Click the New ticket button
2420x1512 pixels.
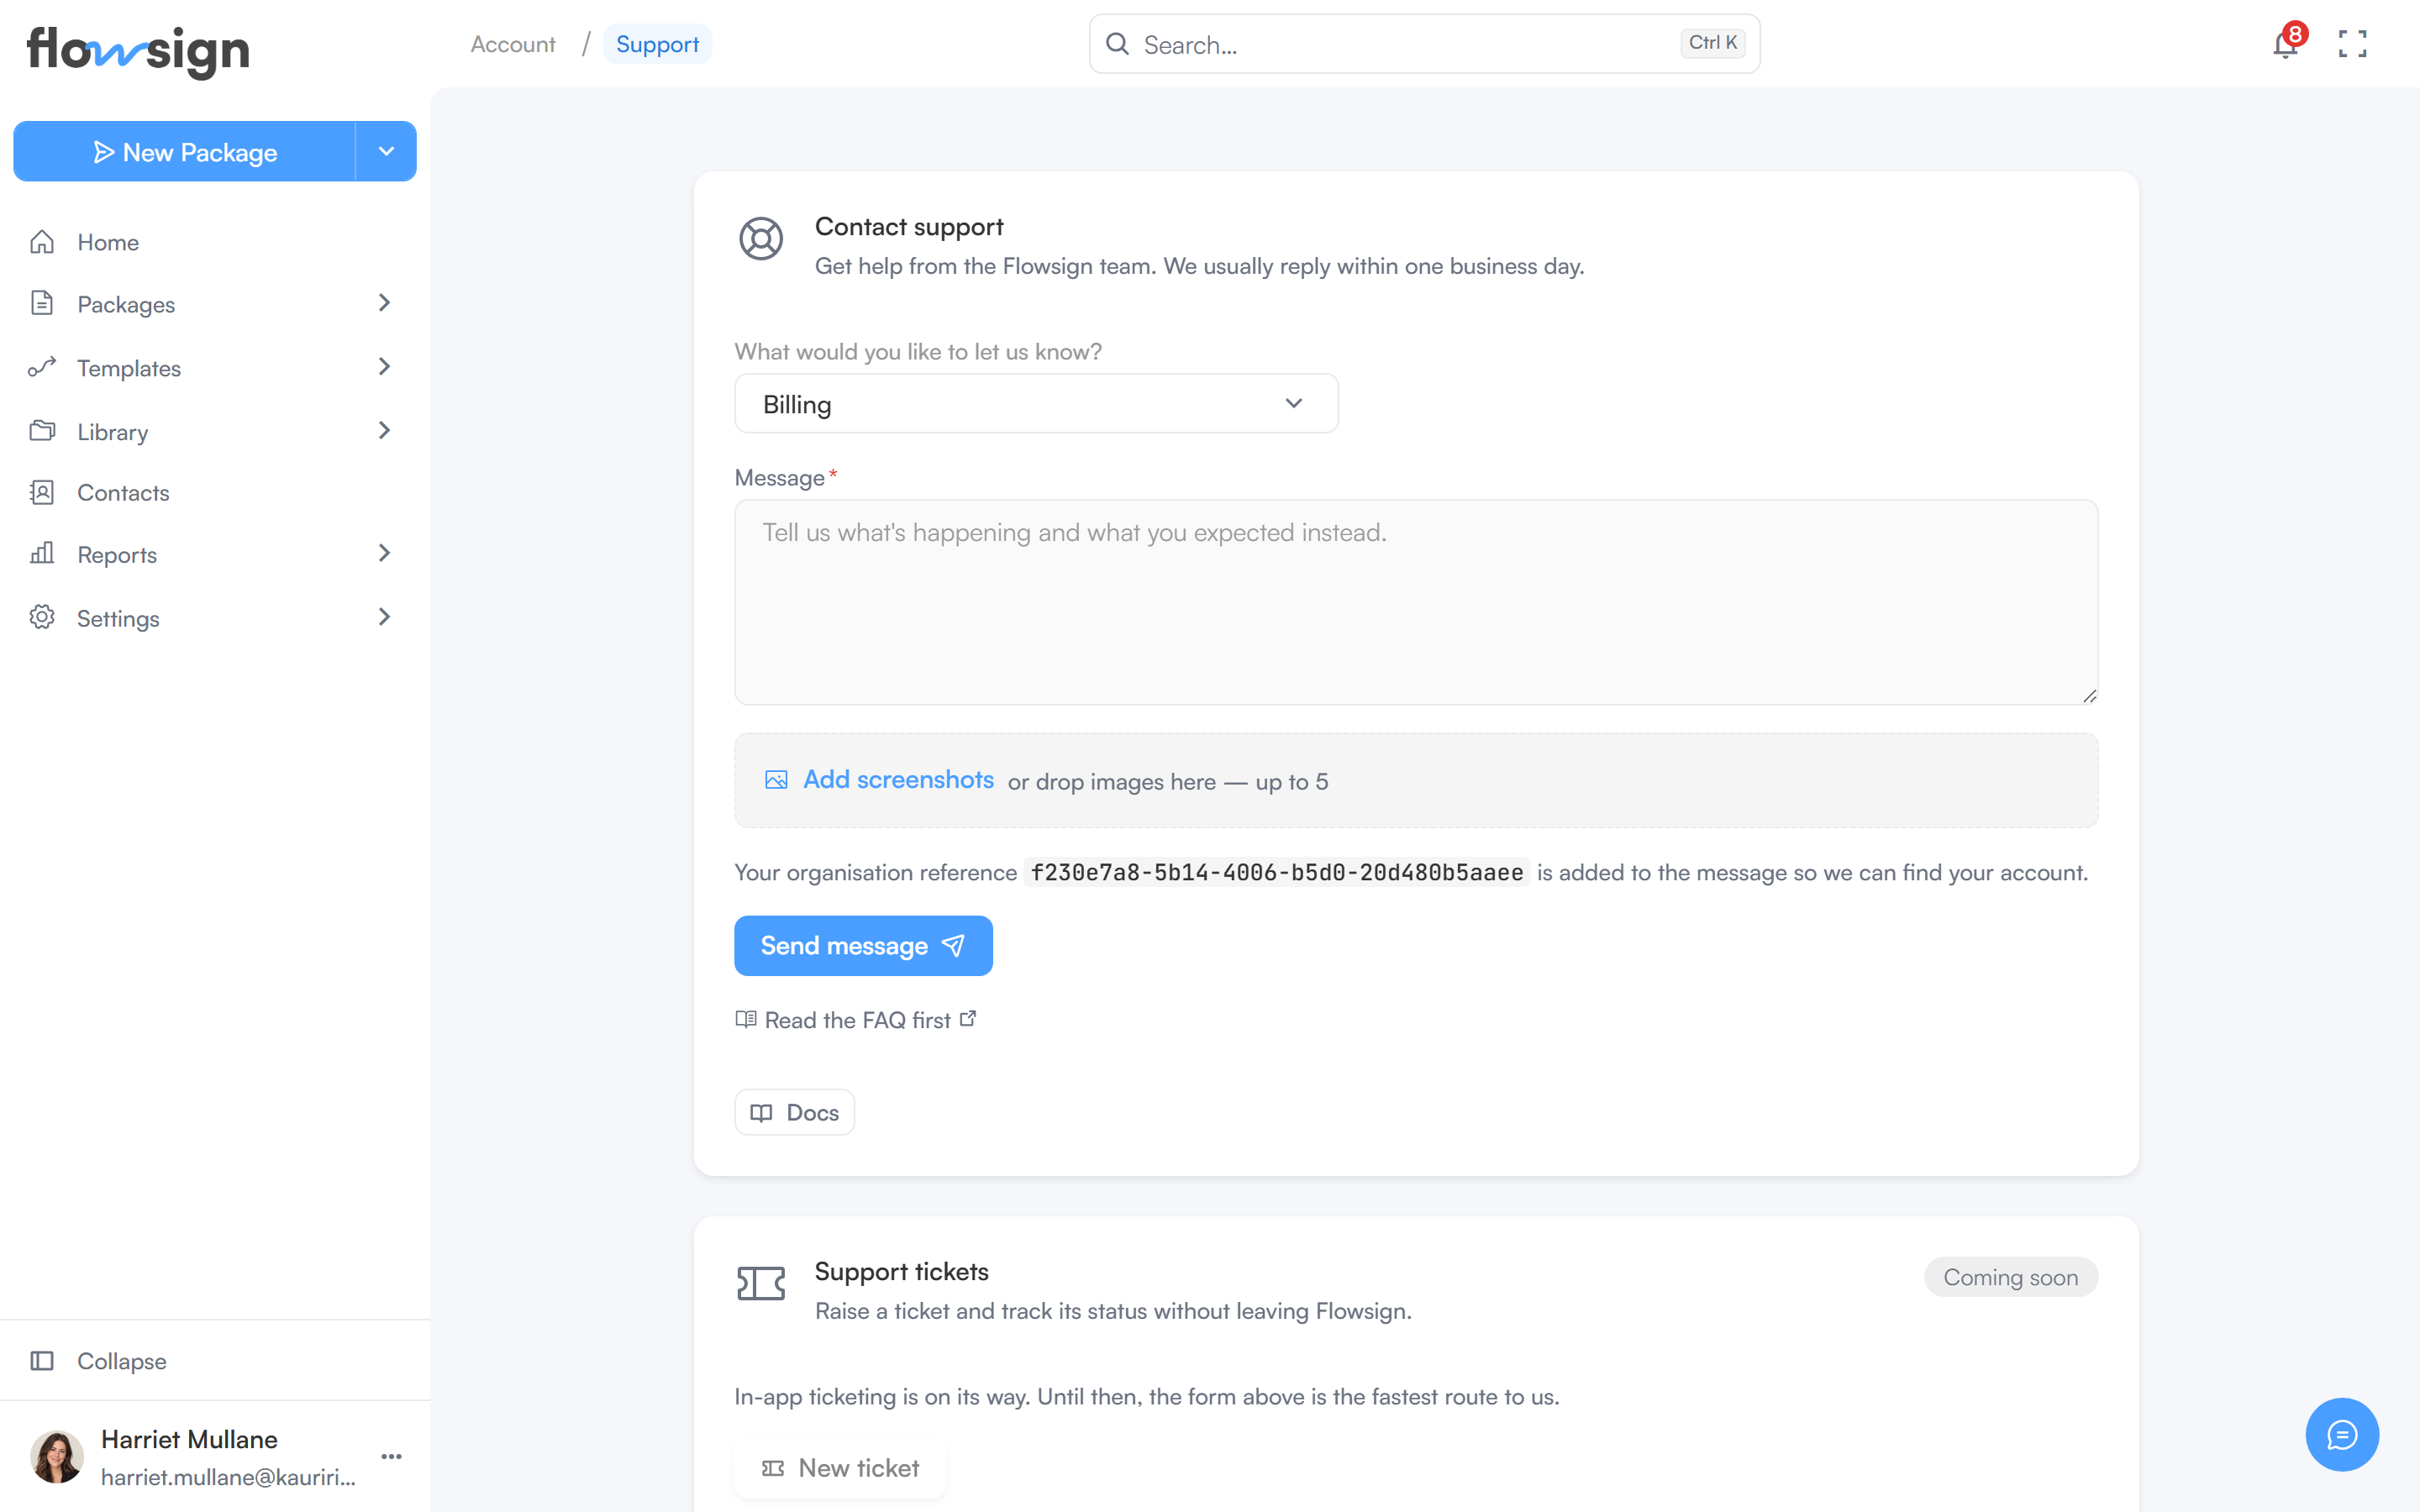840,1468
